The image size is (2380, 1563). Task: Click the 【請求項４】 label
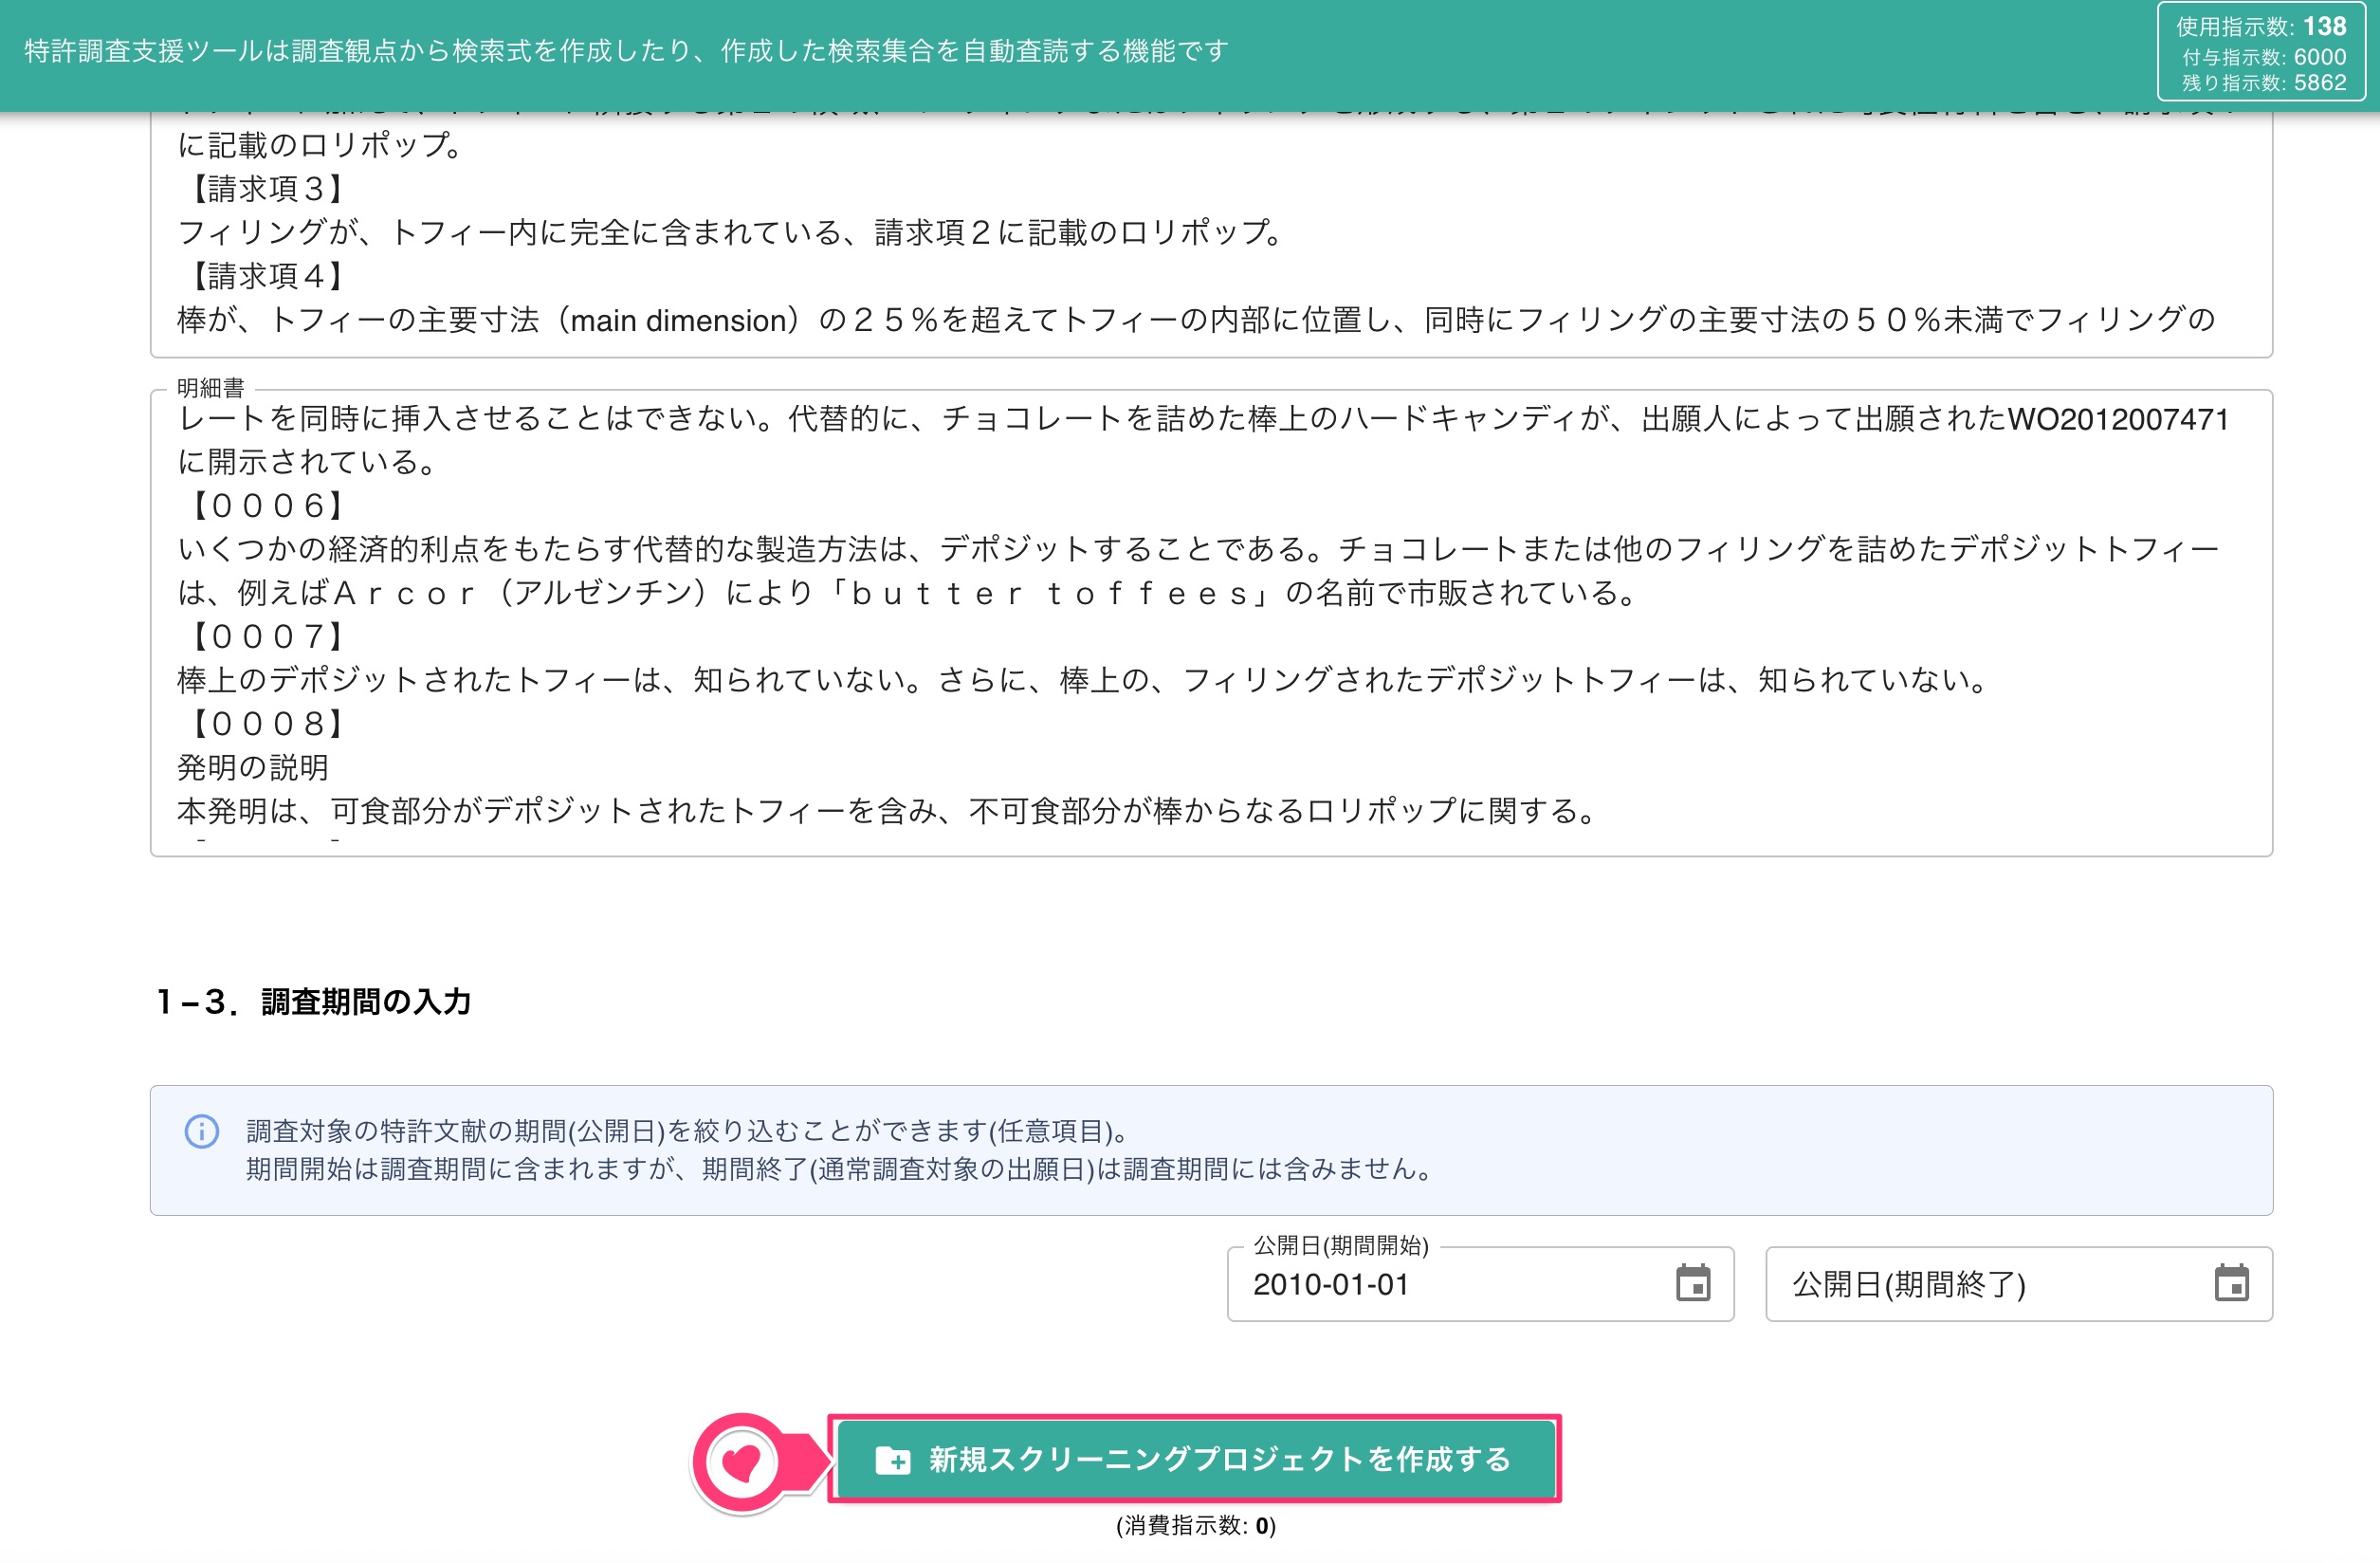[x=265, y=276]
